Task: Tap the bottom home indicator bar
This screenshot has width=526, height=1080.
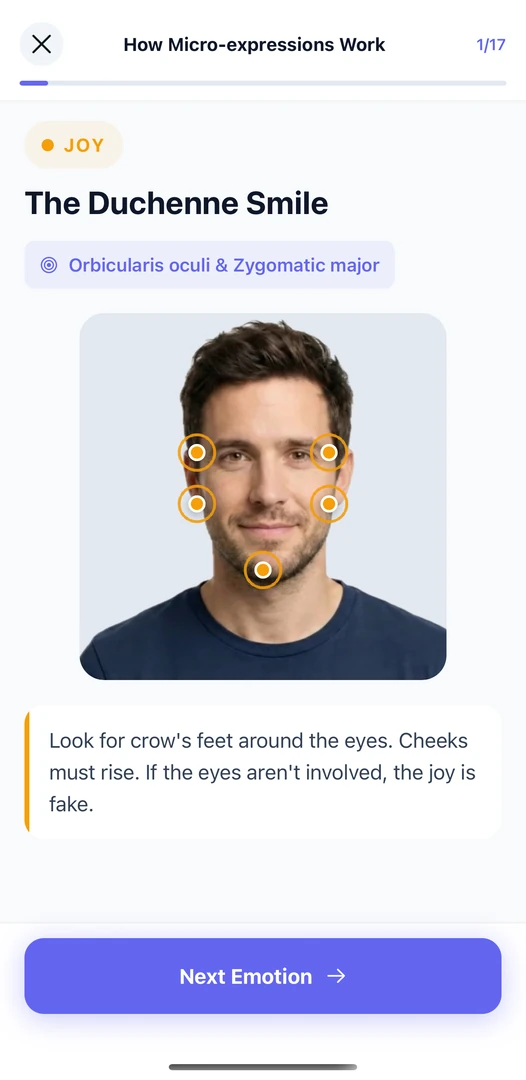Action: (263, 1067)
